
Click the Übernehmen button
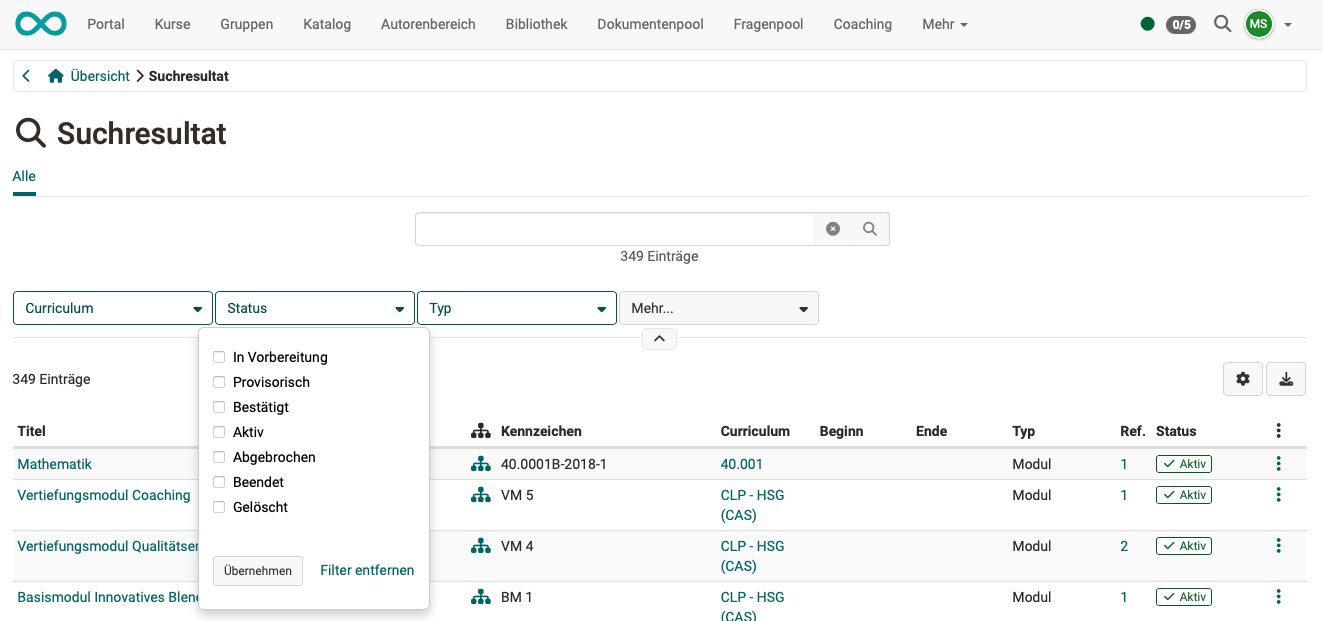pyautogui.click(x=257, y=570)
